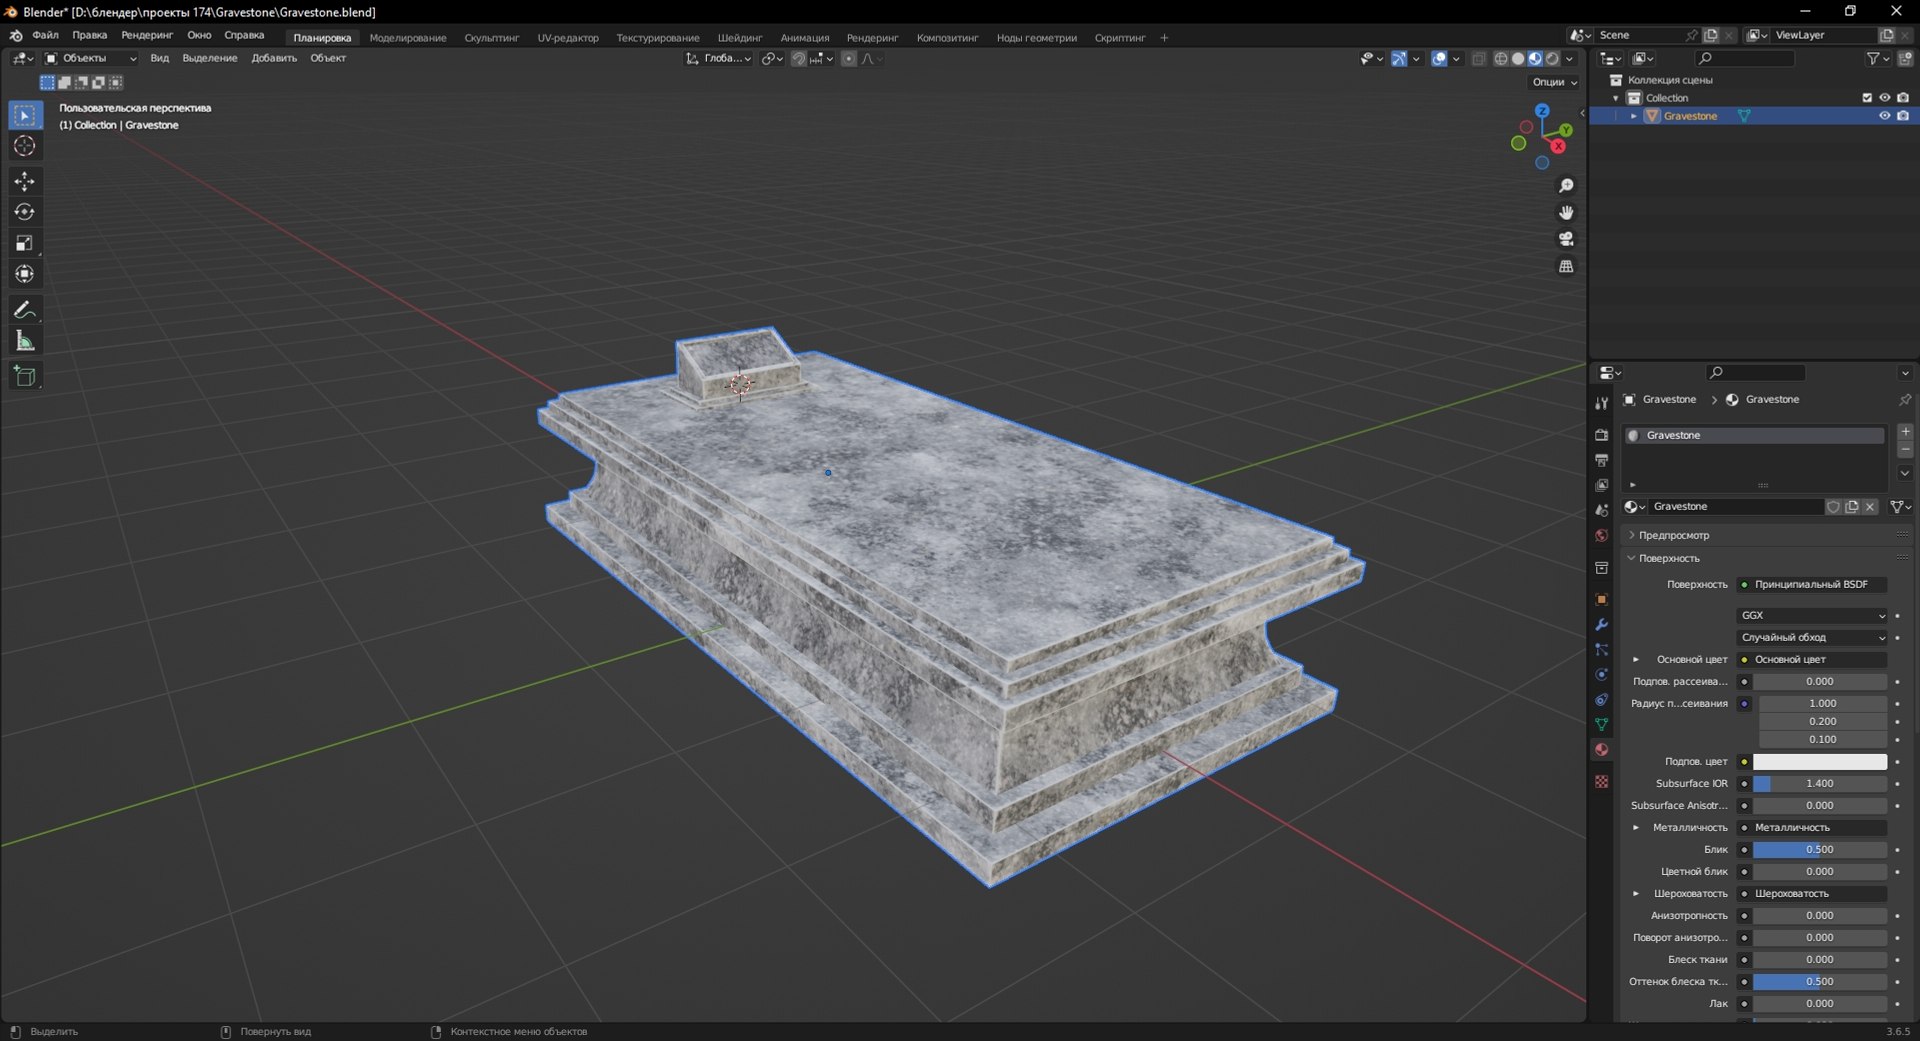The image size is (1920, 1041).
Task: Open the Добавить menu in the viewport header
Action: point(274,58)
